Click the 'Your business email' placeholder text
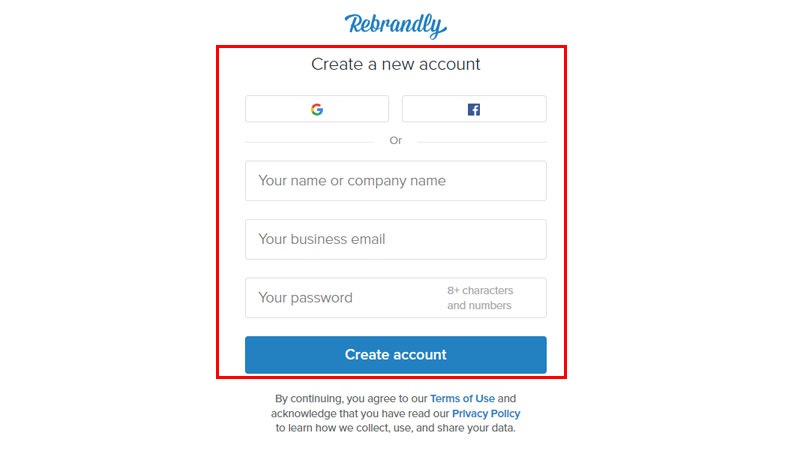Screen dimensions: 800x450 [x=322, y=239]
